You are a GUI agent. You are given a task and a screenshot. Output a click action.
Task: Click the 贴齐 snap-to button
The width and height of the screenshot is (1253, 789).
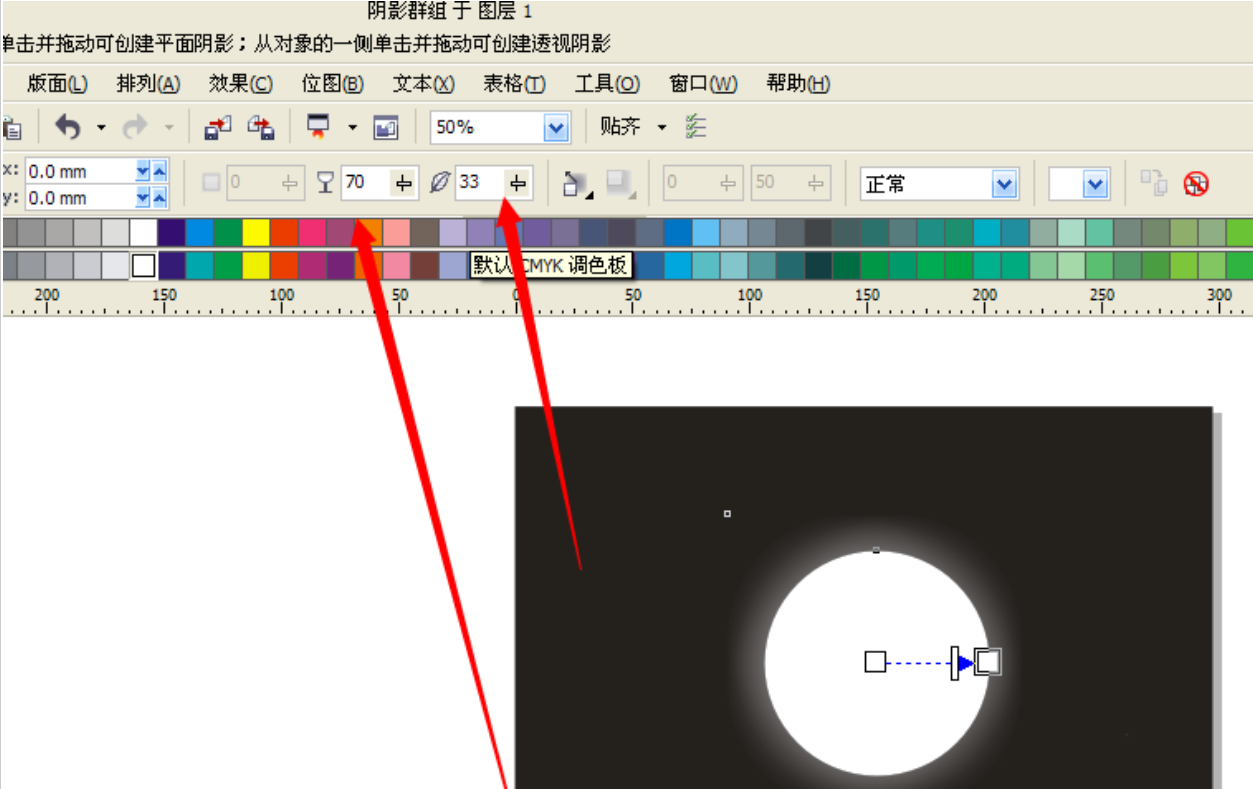tap(620, 127)
